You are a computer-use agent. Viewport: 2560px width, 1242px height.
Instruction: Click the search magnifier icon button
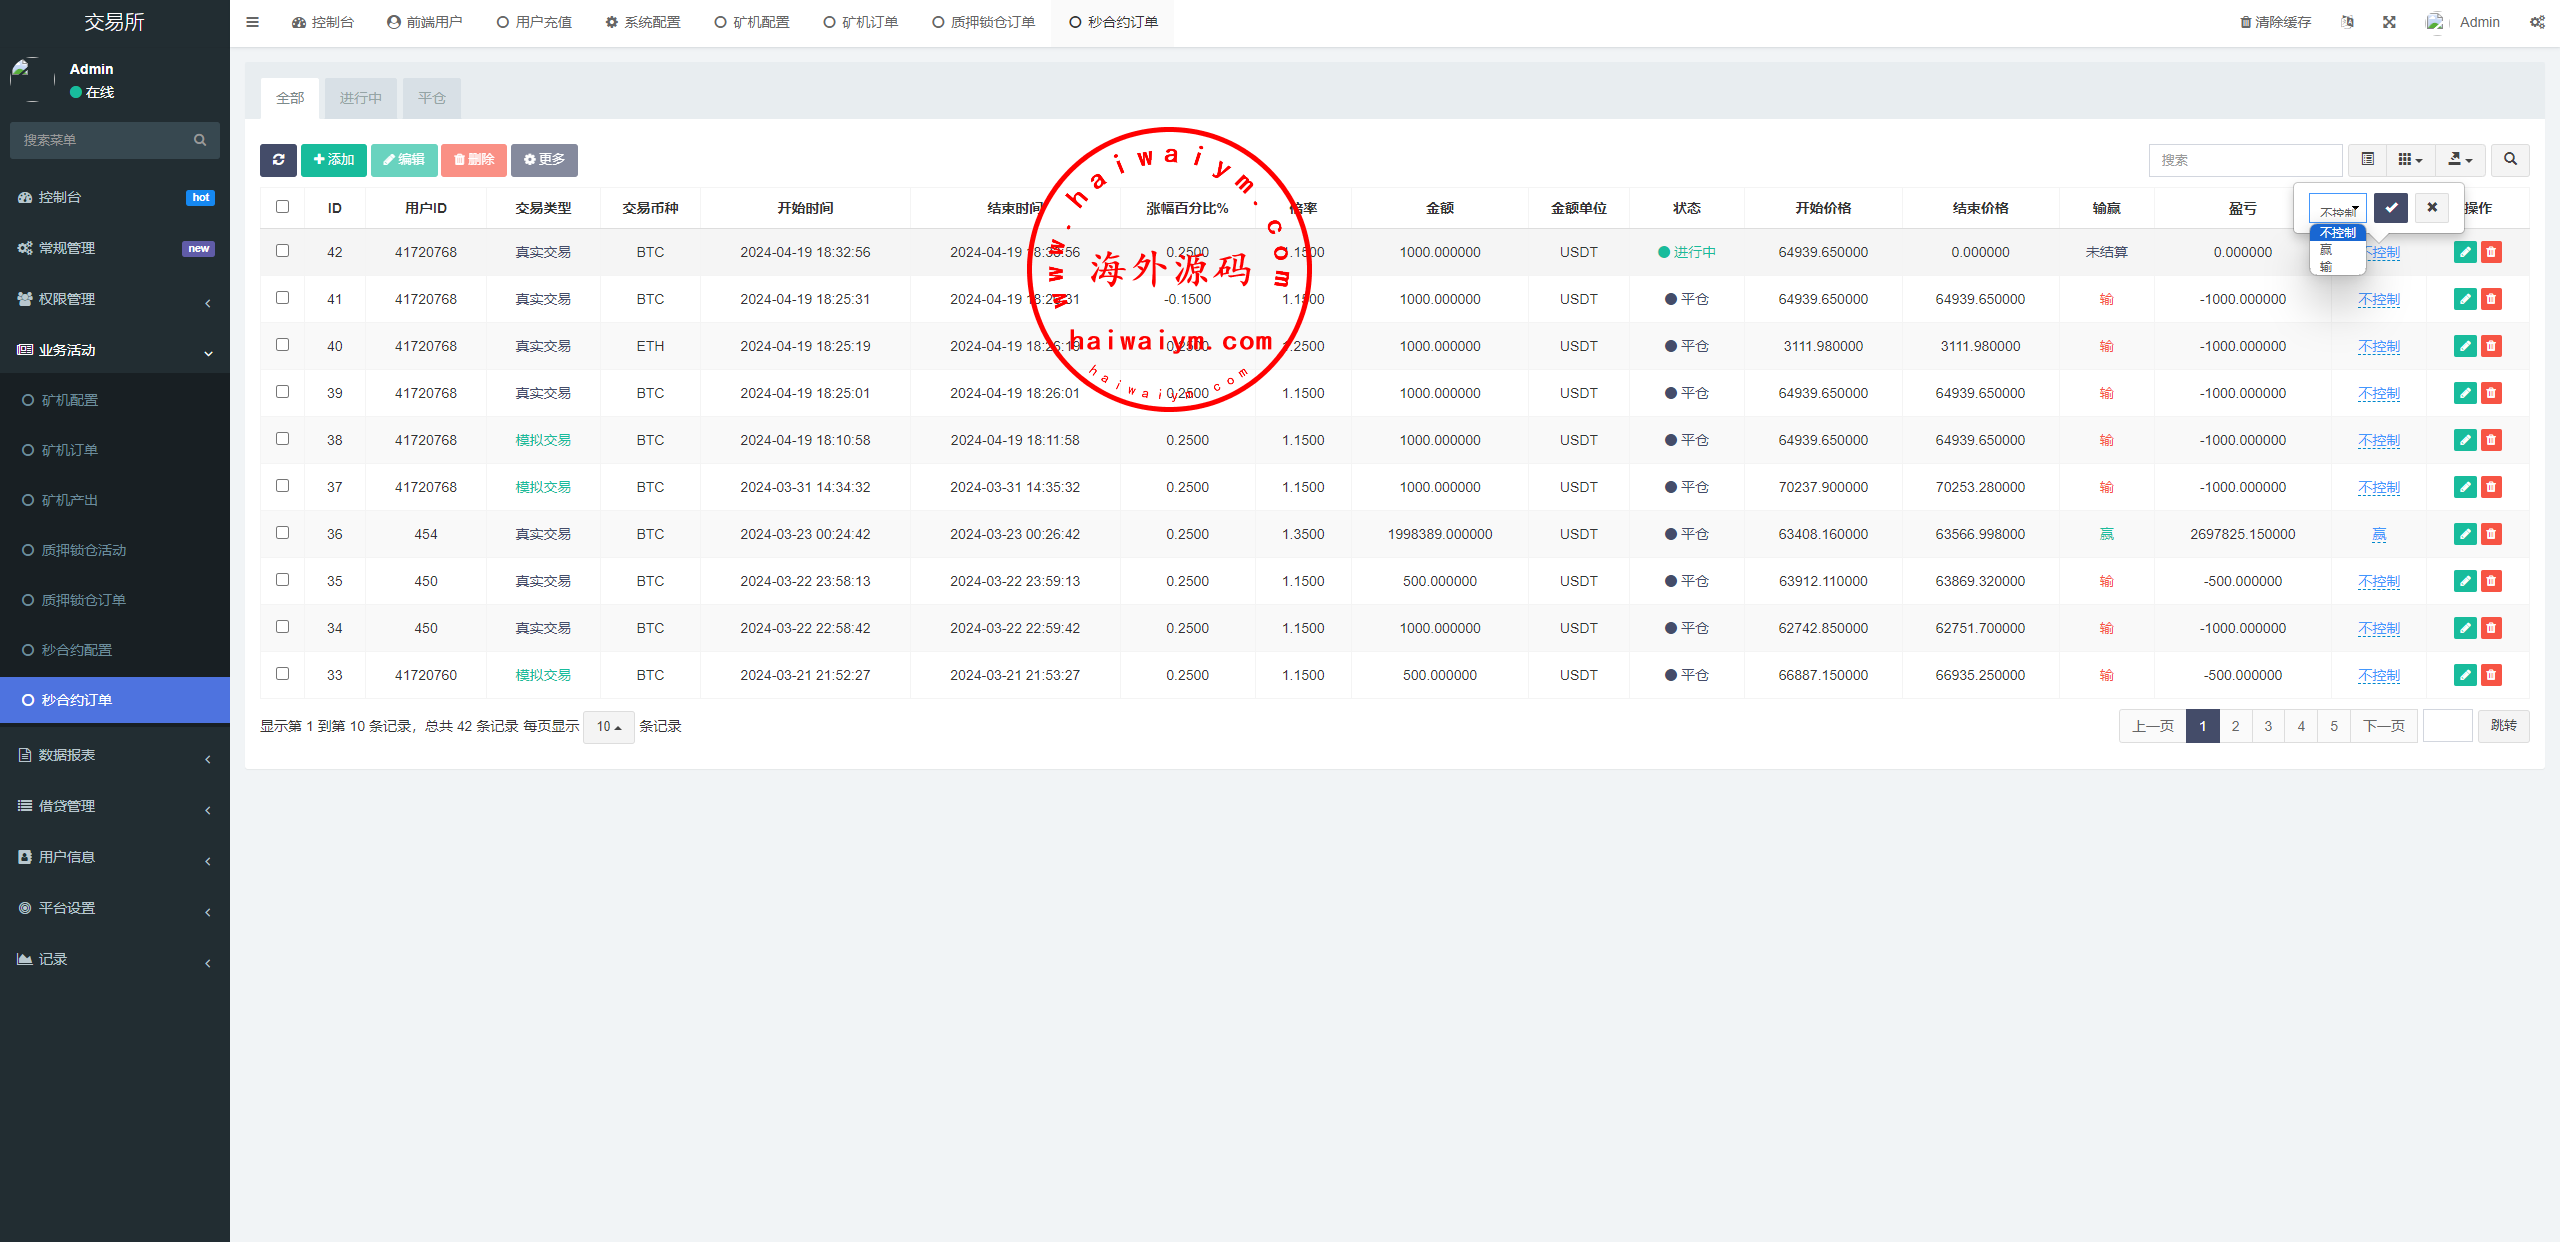coord(2510,160)
